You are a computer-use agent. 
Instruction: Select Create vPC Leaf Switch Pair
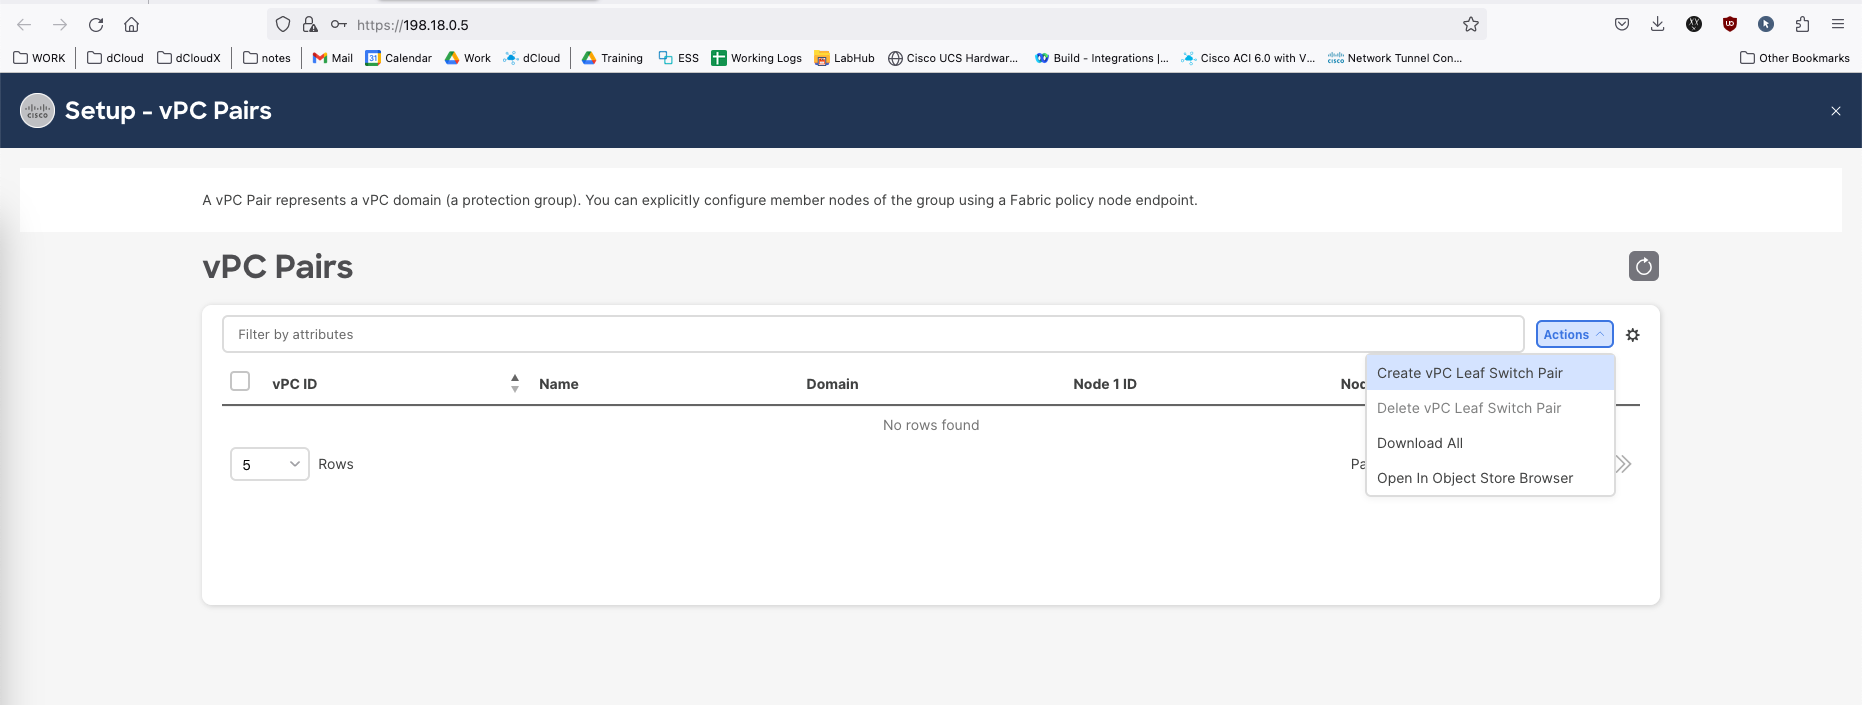[1469, 373]
